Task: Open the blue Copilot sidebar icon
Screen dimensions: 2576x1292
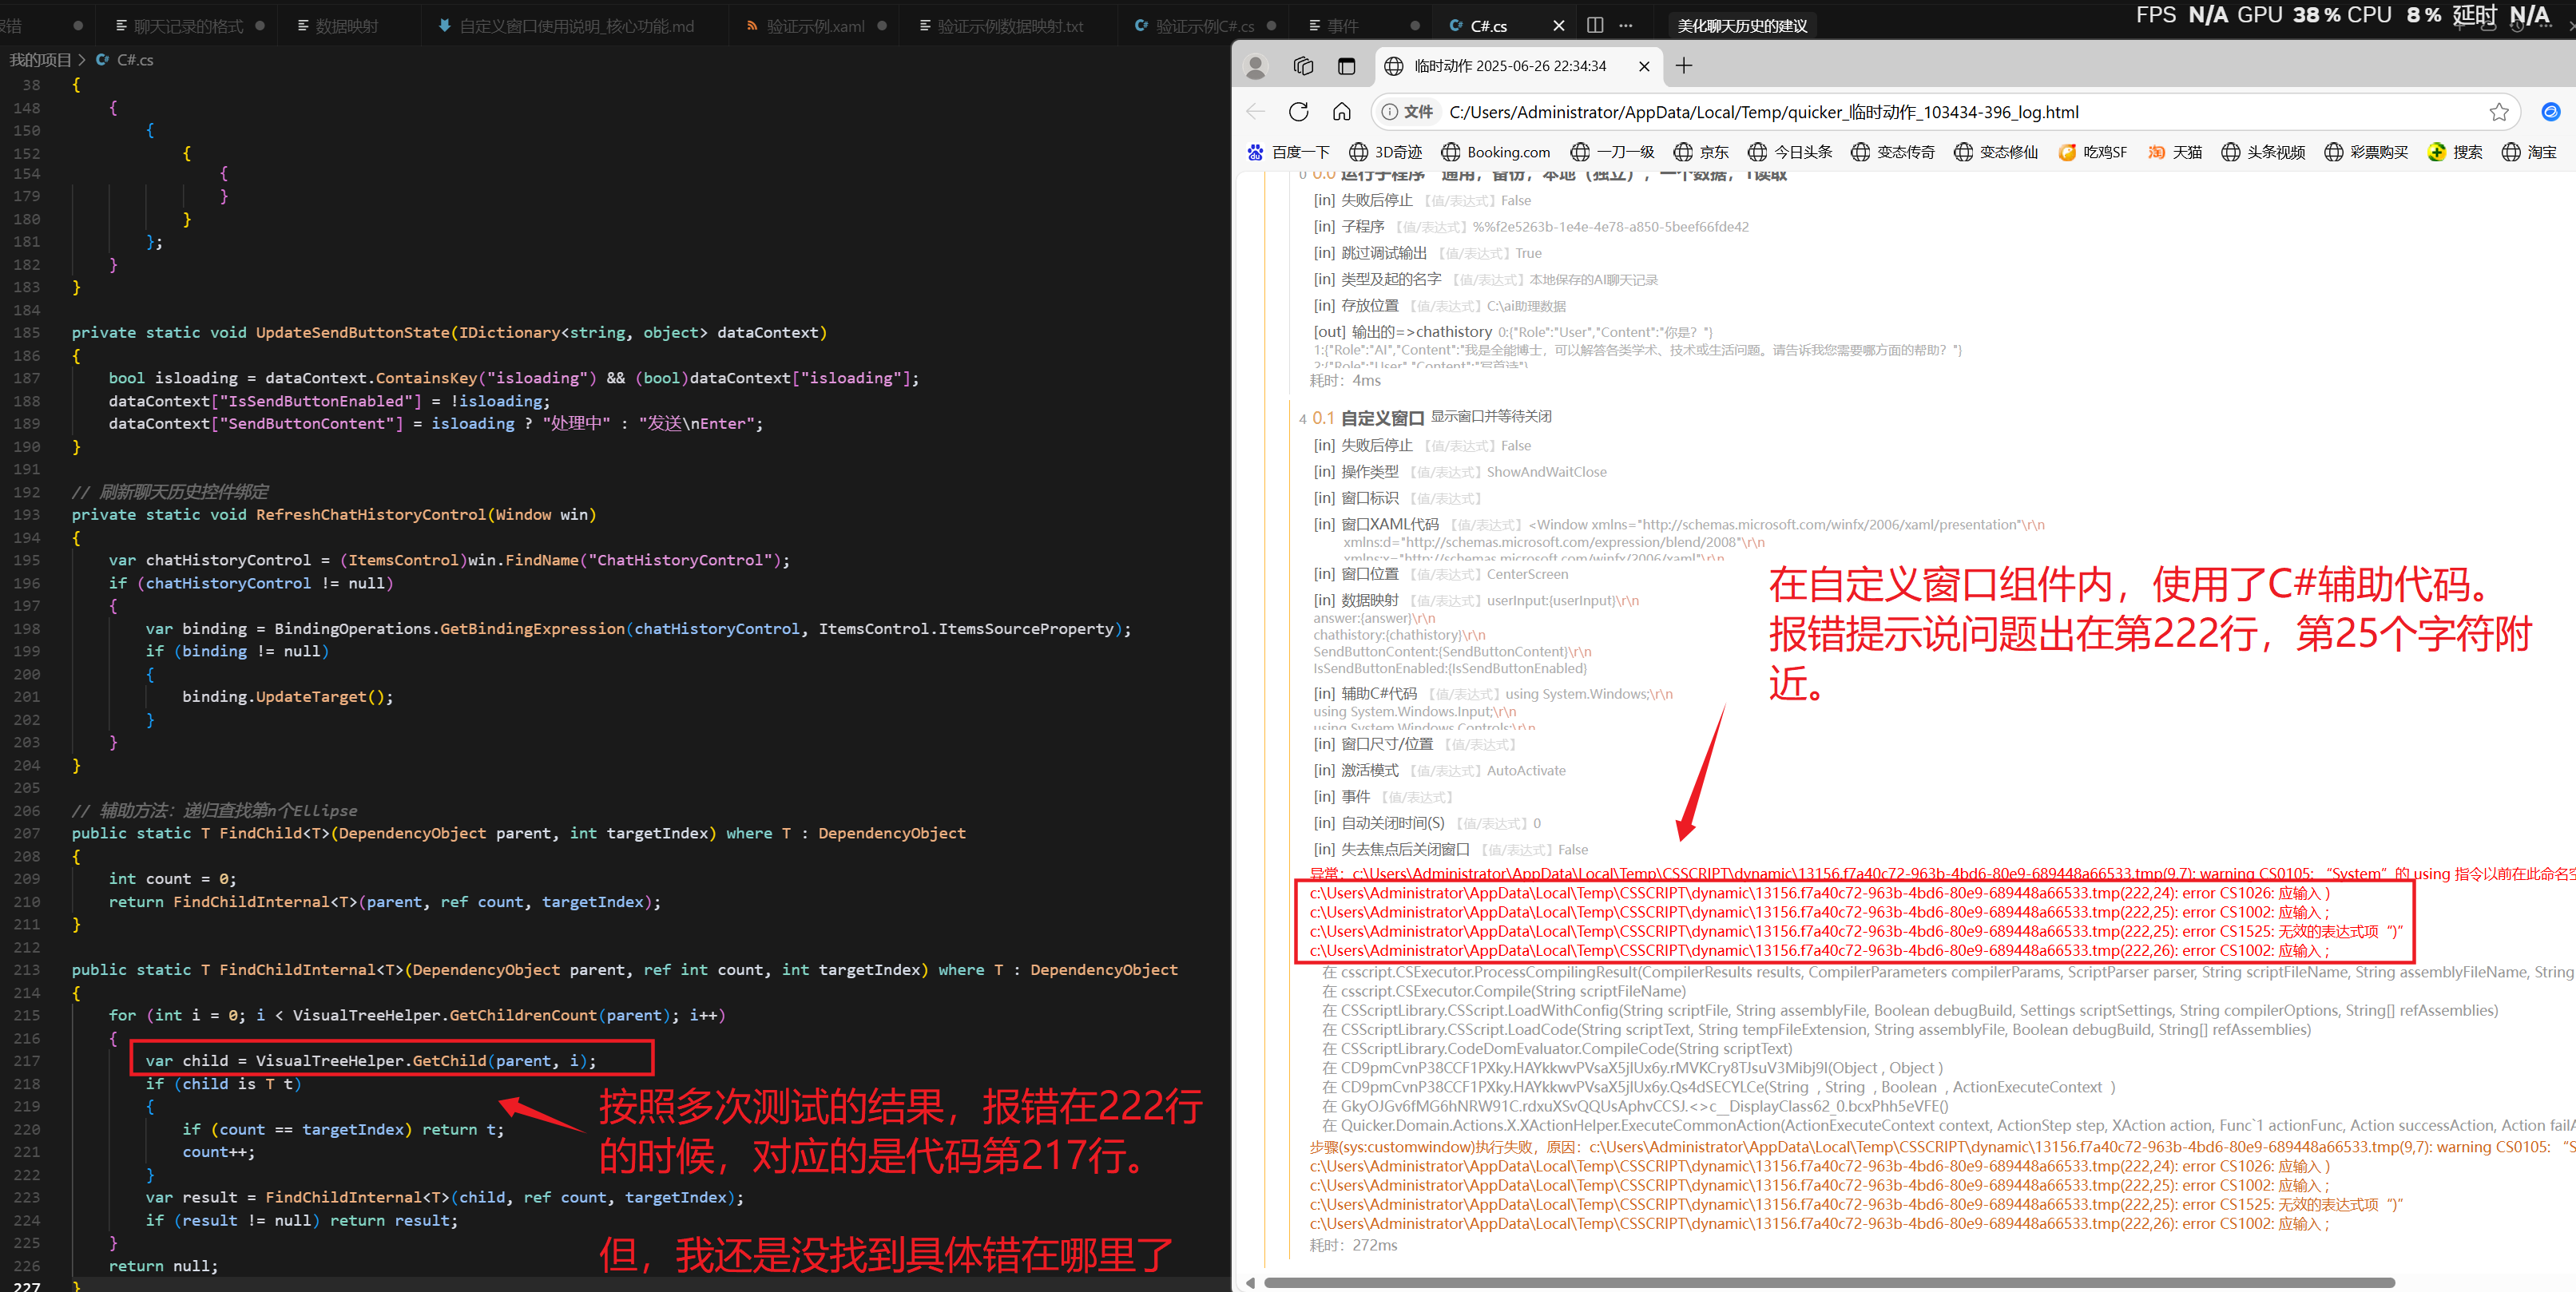Action: [x=2551, y=112]
